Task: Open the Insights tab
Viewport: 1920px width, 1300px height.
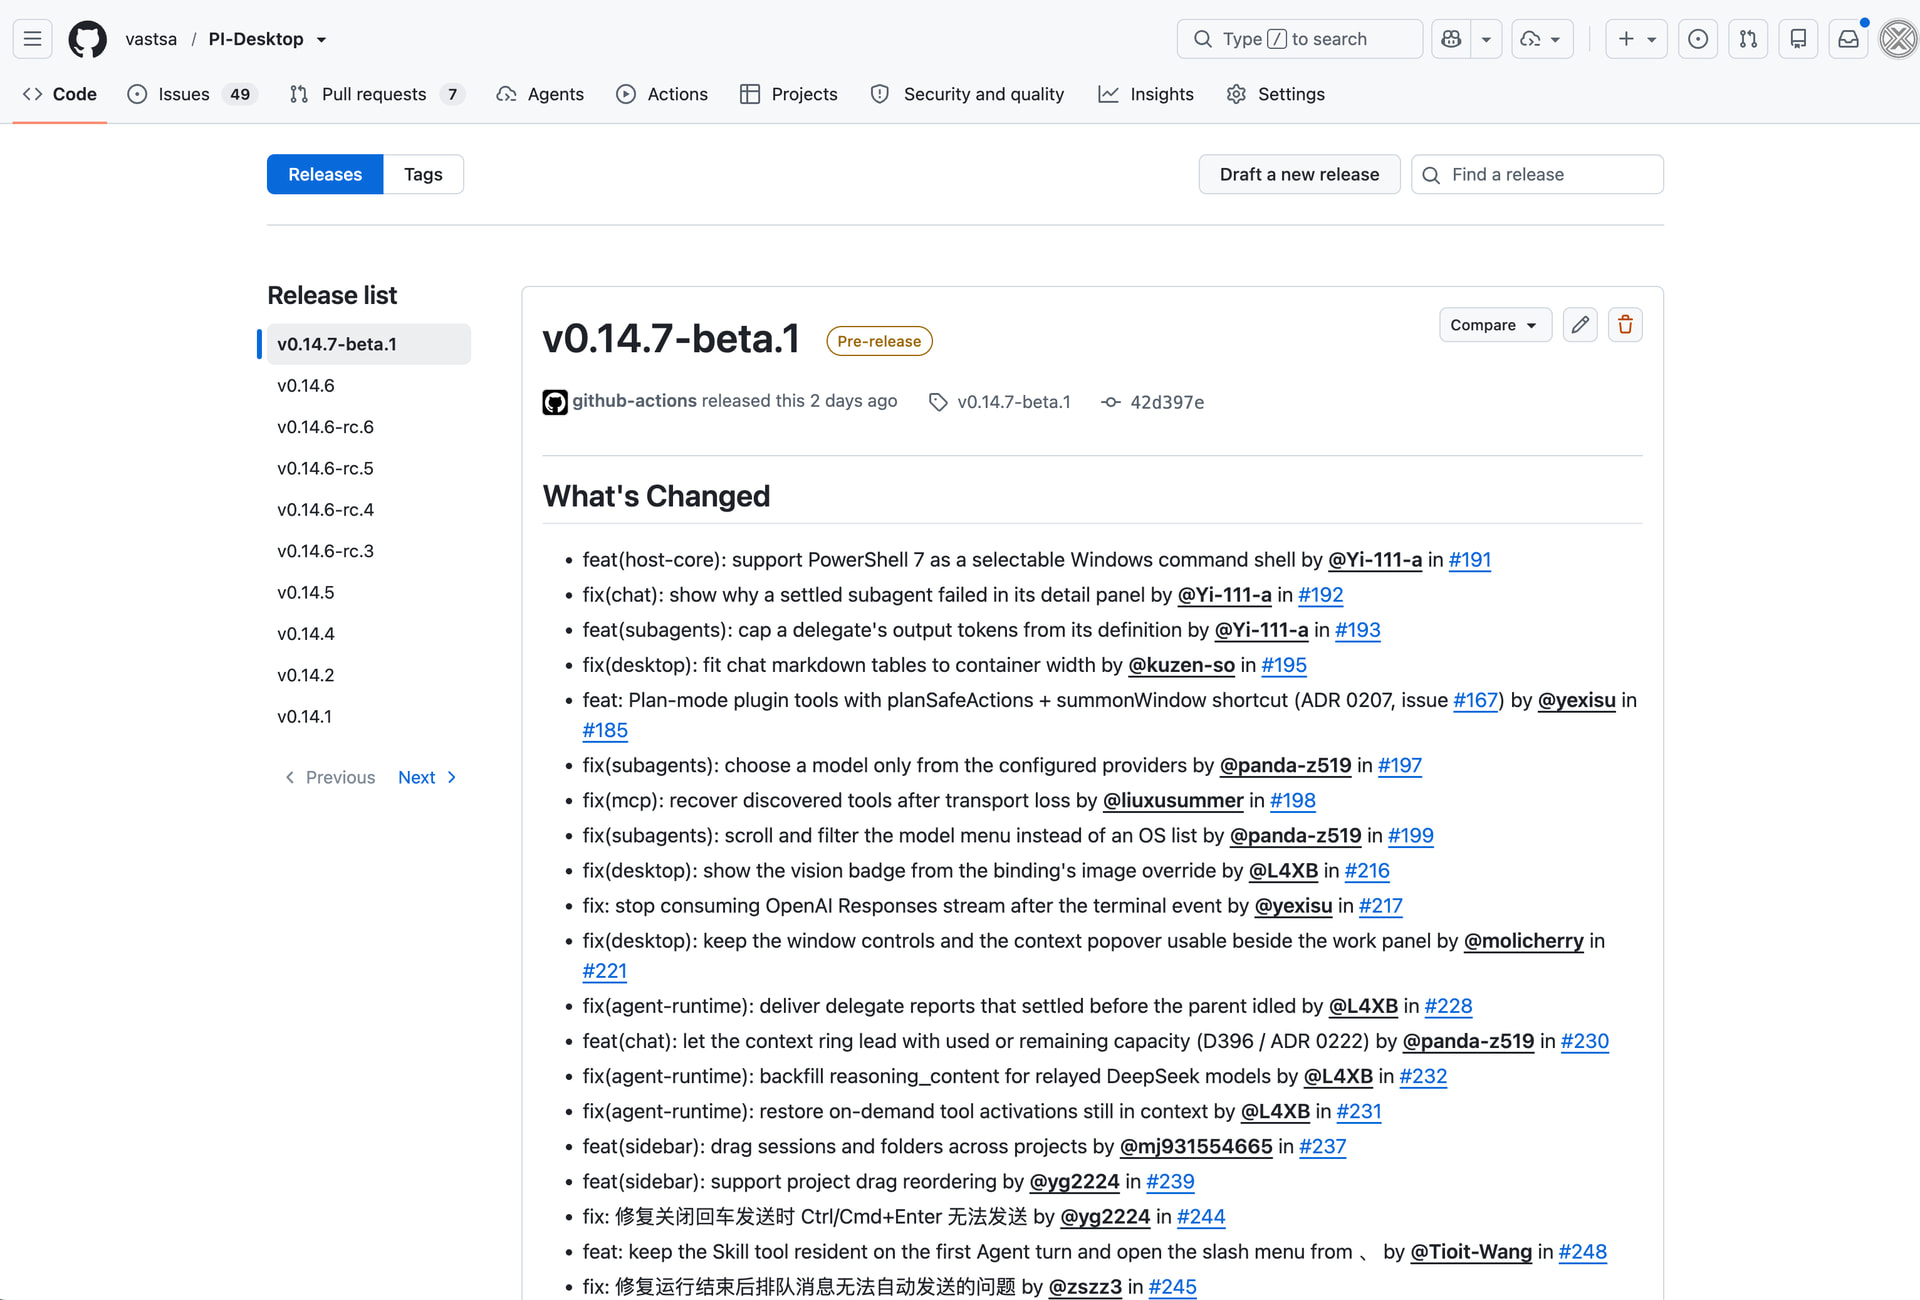Action: [1146, 94]
